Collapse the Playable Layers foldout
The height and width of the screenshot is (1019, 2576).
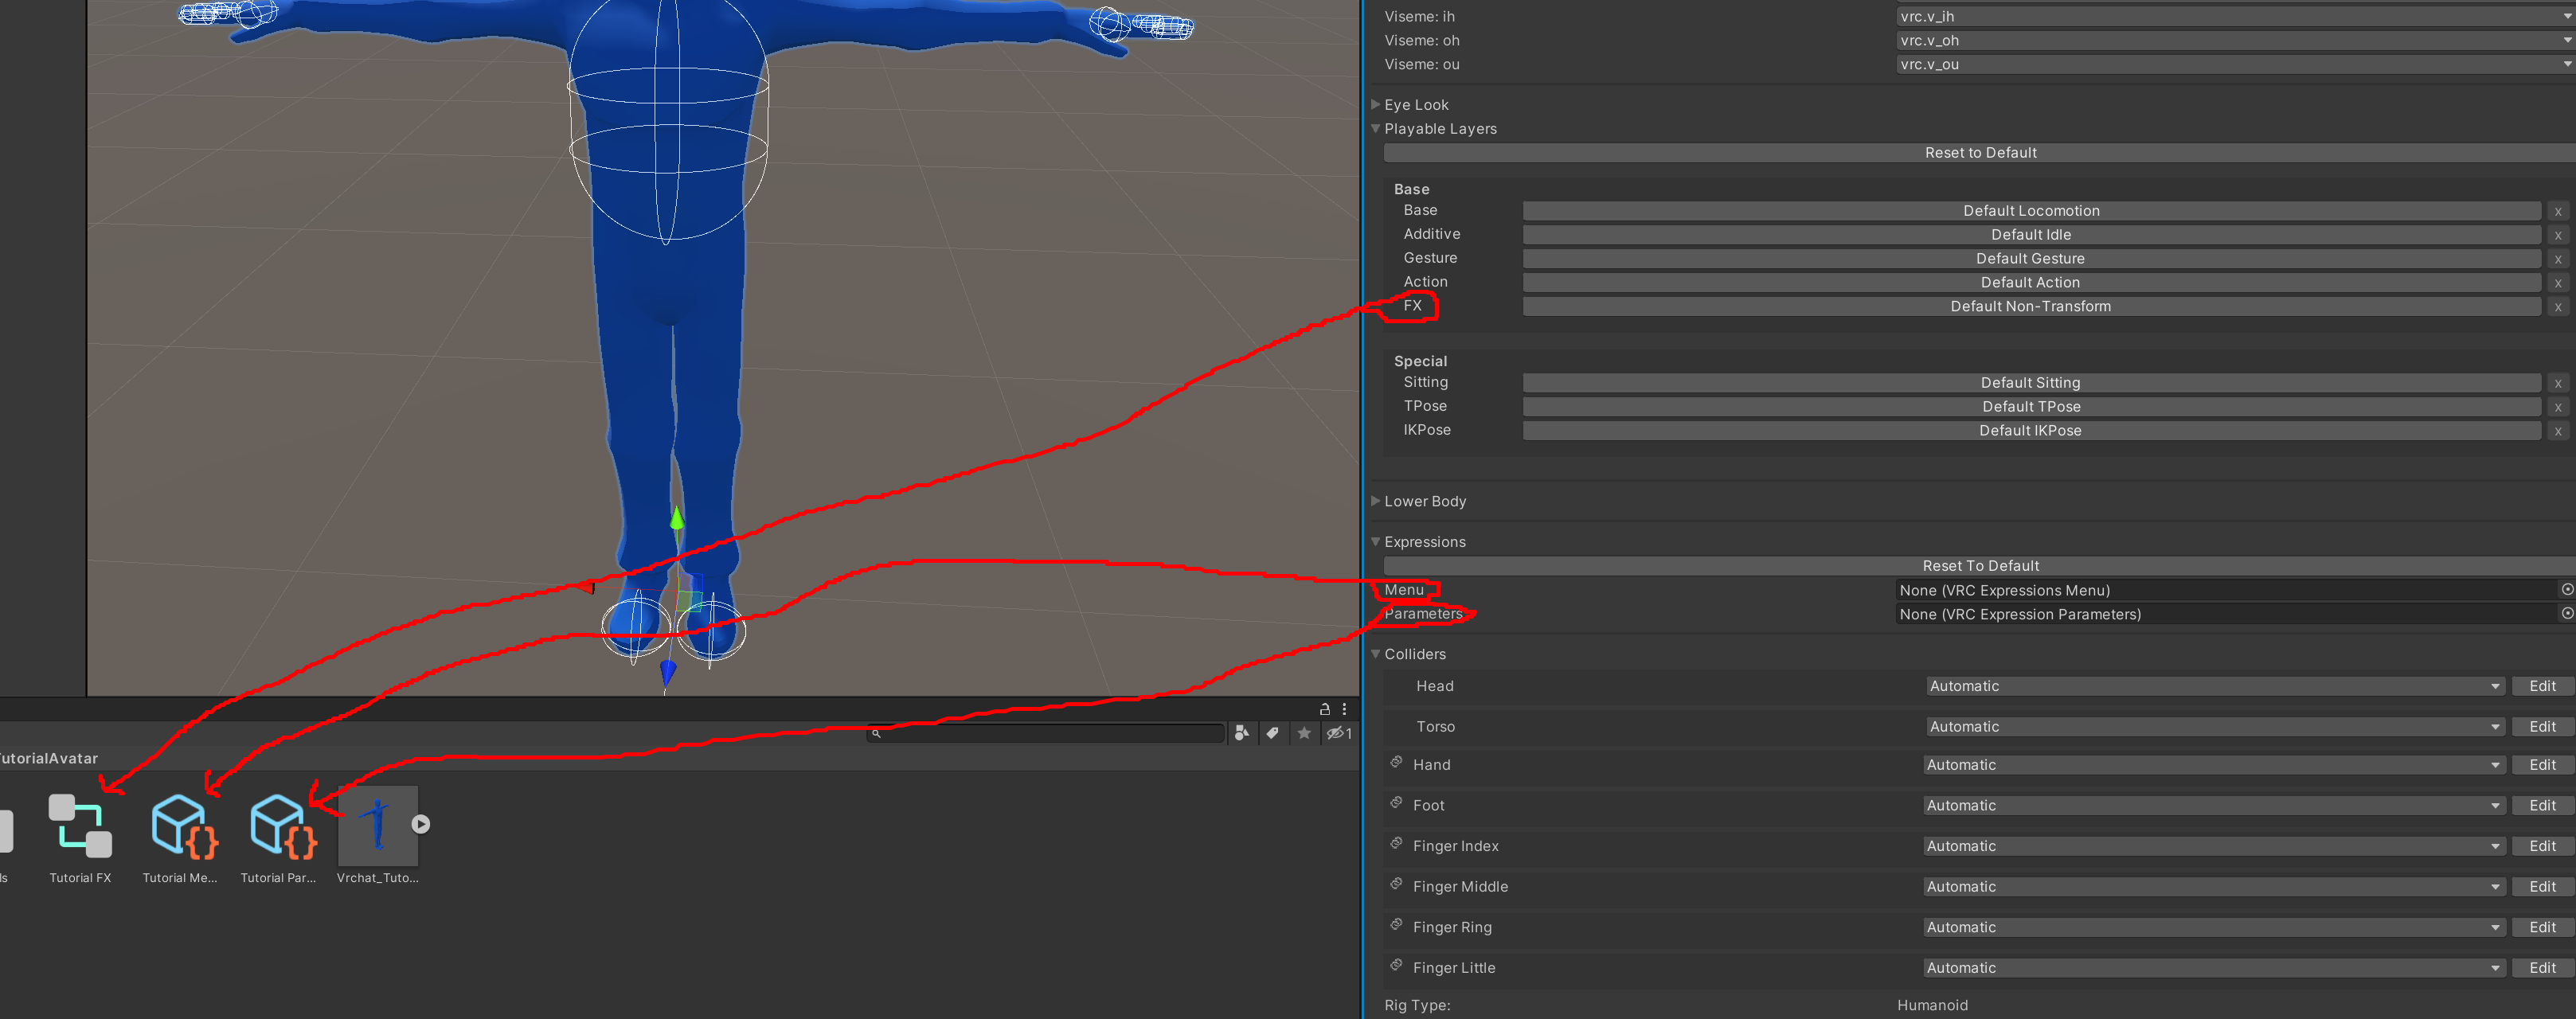[x=1376, y=128]
